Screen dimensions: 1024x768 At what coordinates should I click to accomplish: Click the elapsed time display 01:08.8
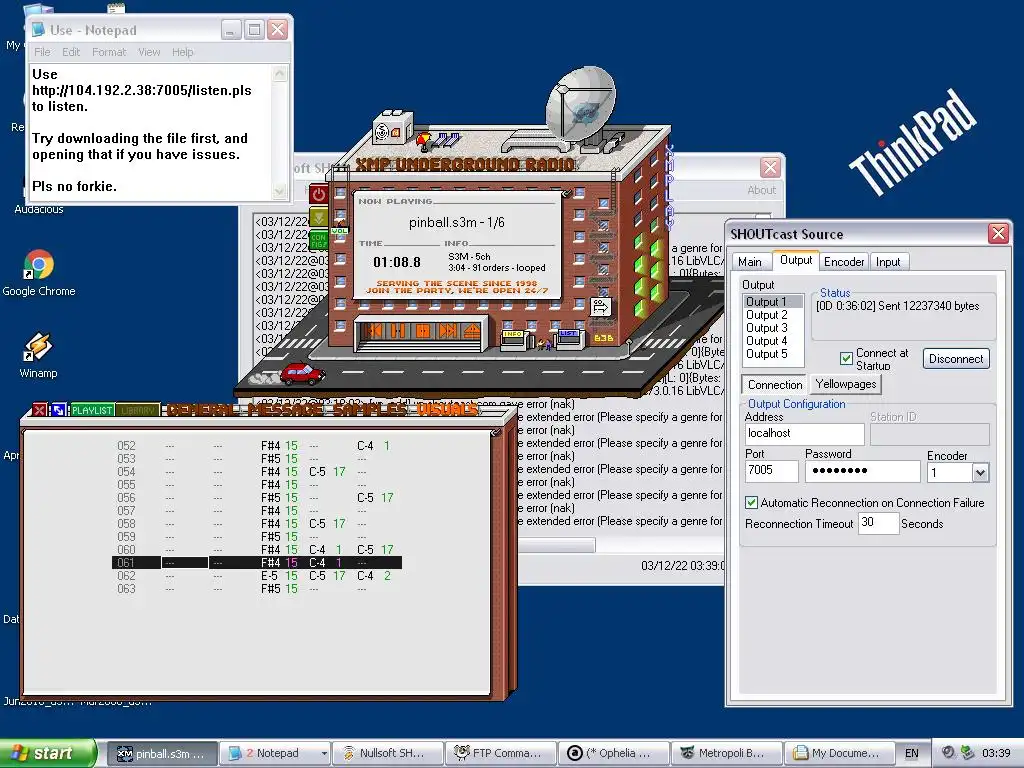click(397, 262)
